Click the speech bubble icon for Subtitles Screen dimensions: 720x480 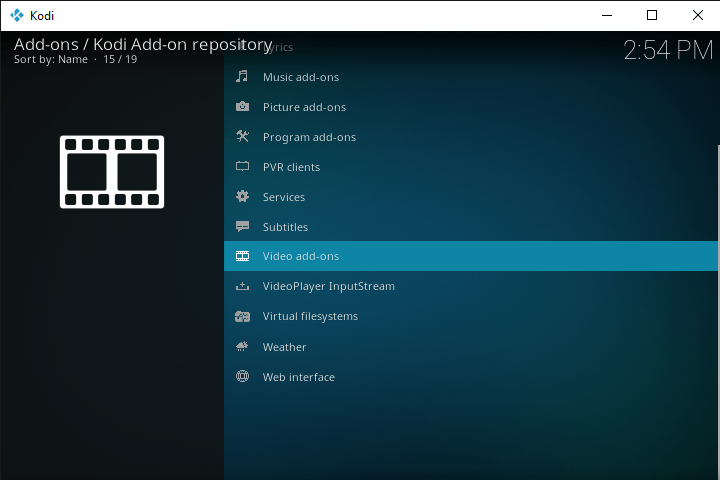click(242, 226)
